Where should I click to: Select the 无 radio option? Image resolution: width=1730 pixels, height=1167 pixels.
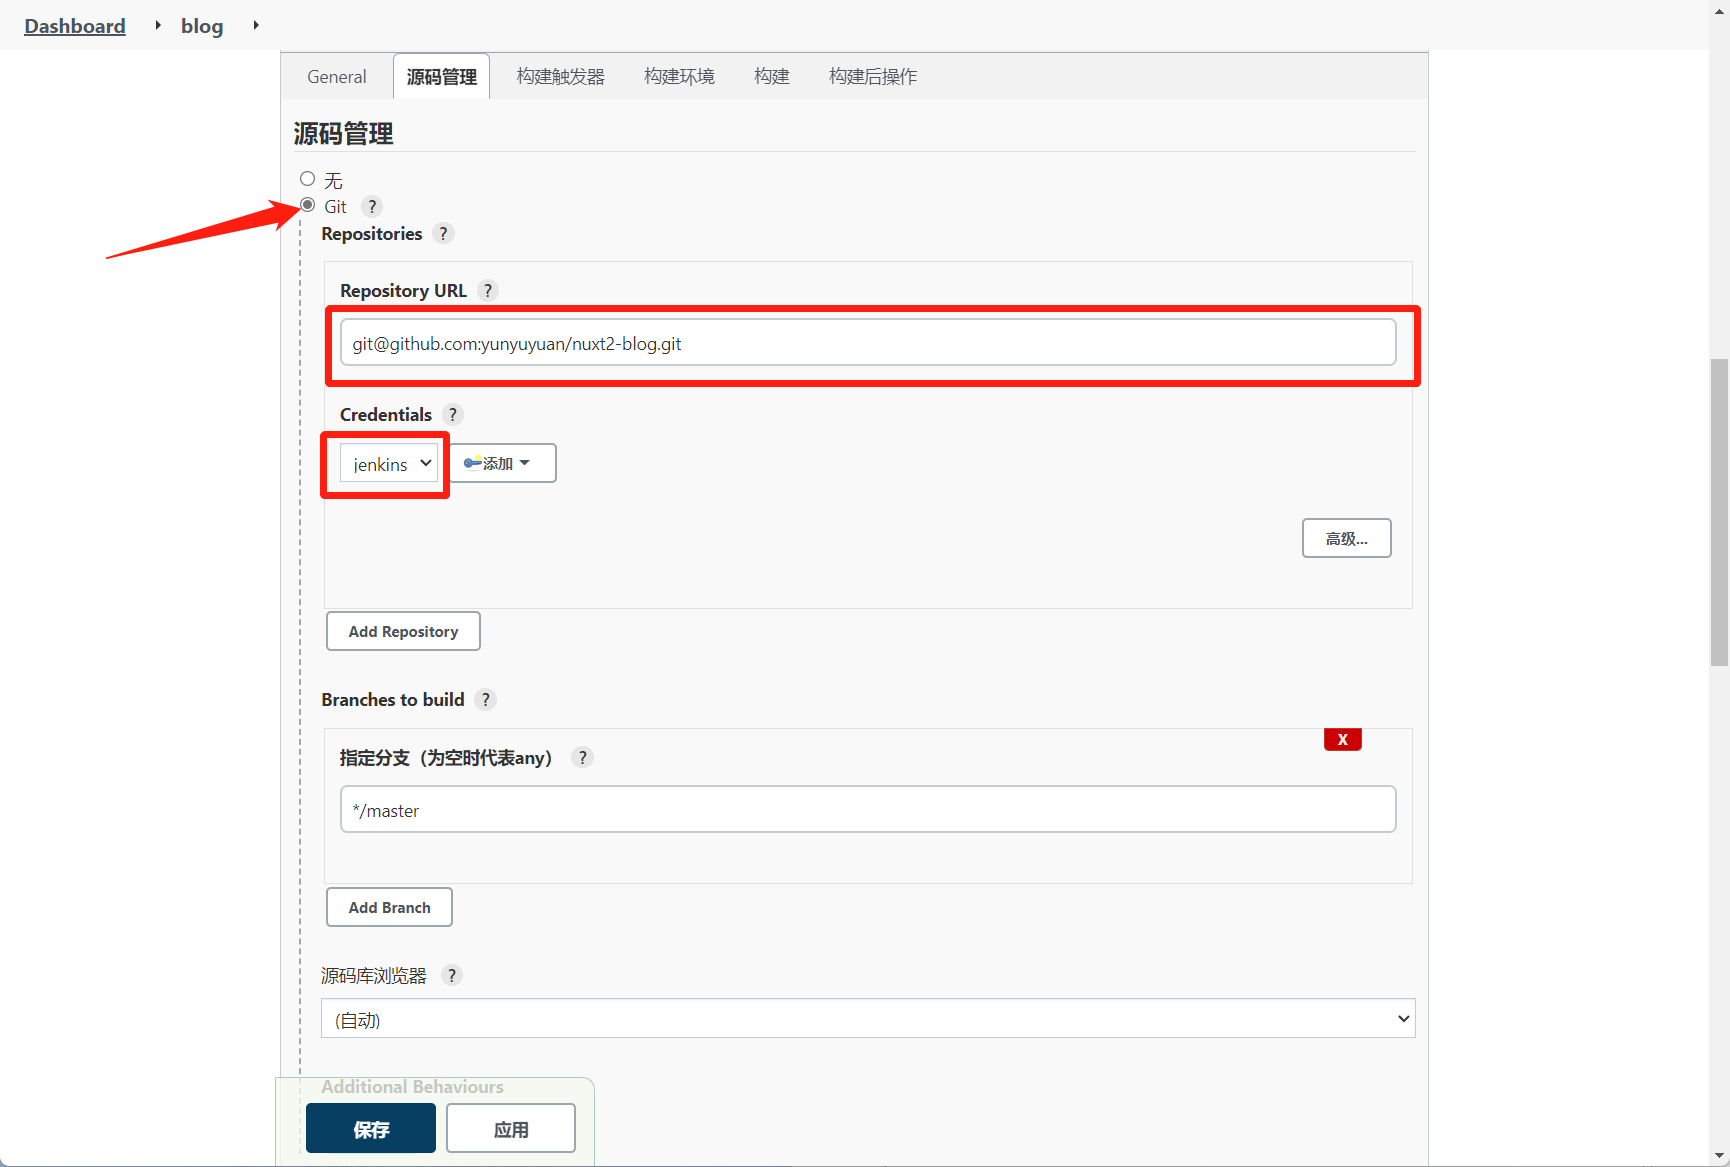(x=308, y=179)
